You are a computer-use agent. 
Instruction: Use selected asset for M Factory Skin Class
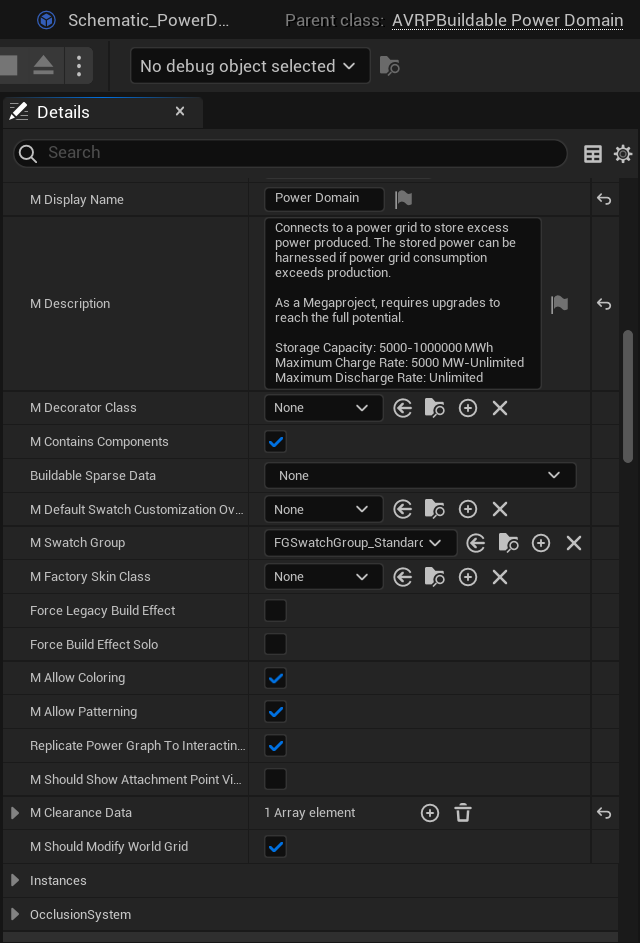click(402, 577)
